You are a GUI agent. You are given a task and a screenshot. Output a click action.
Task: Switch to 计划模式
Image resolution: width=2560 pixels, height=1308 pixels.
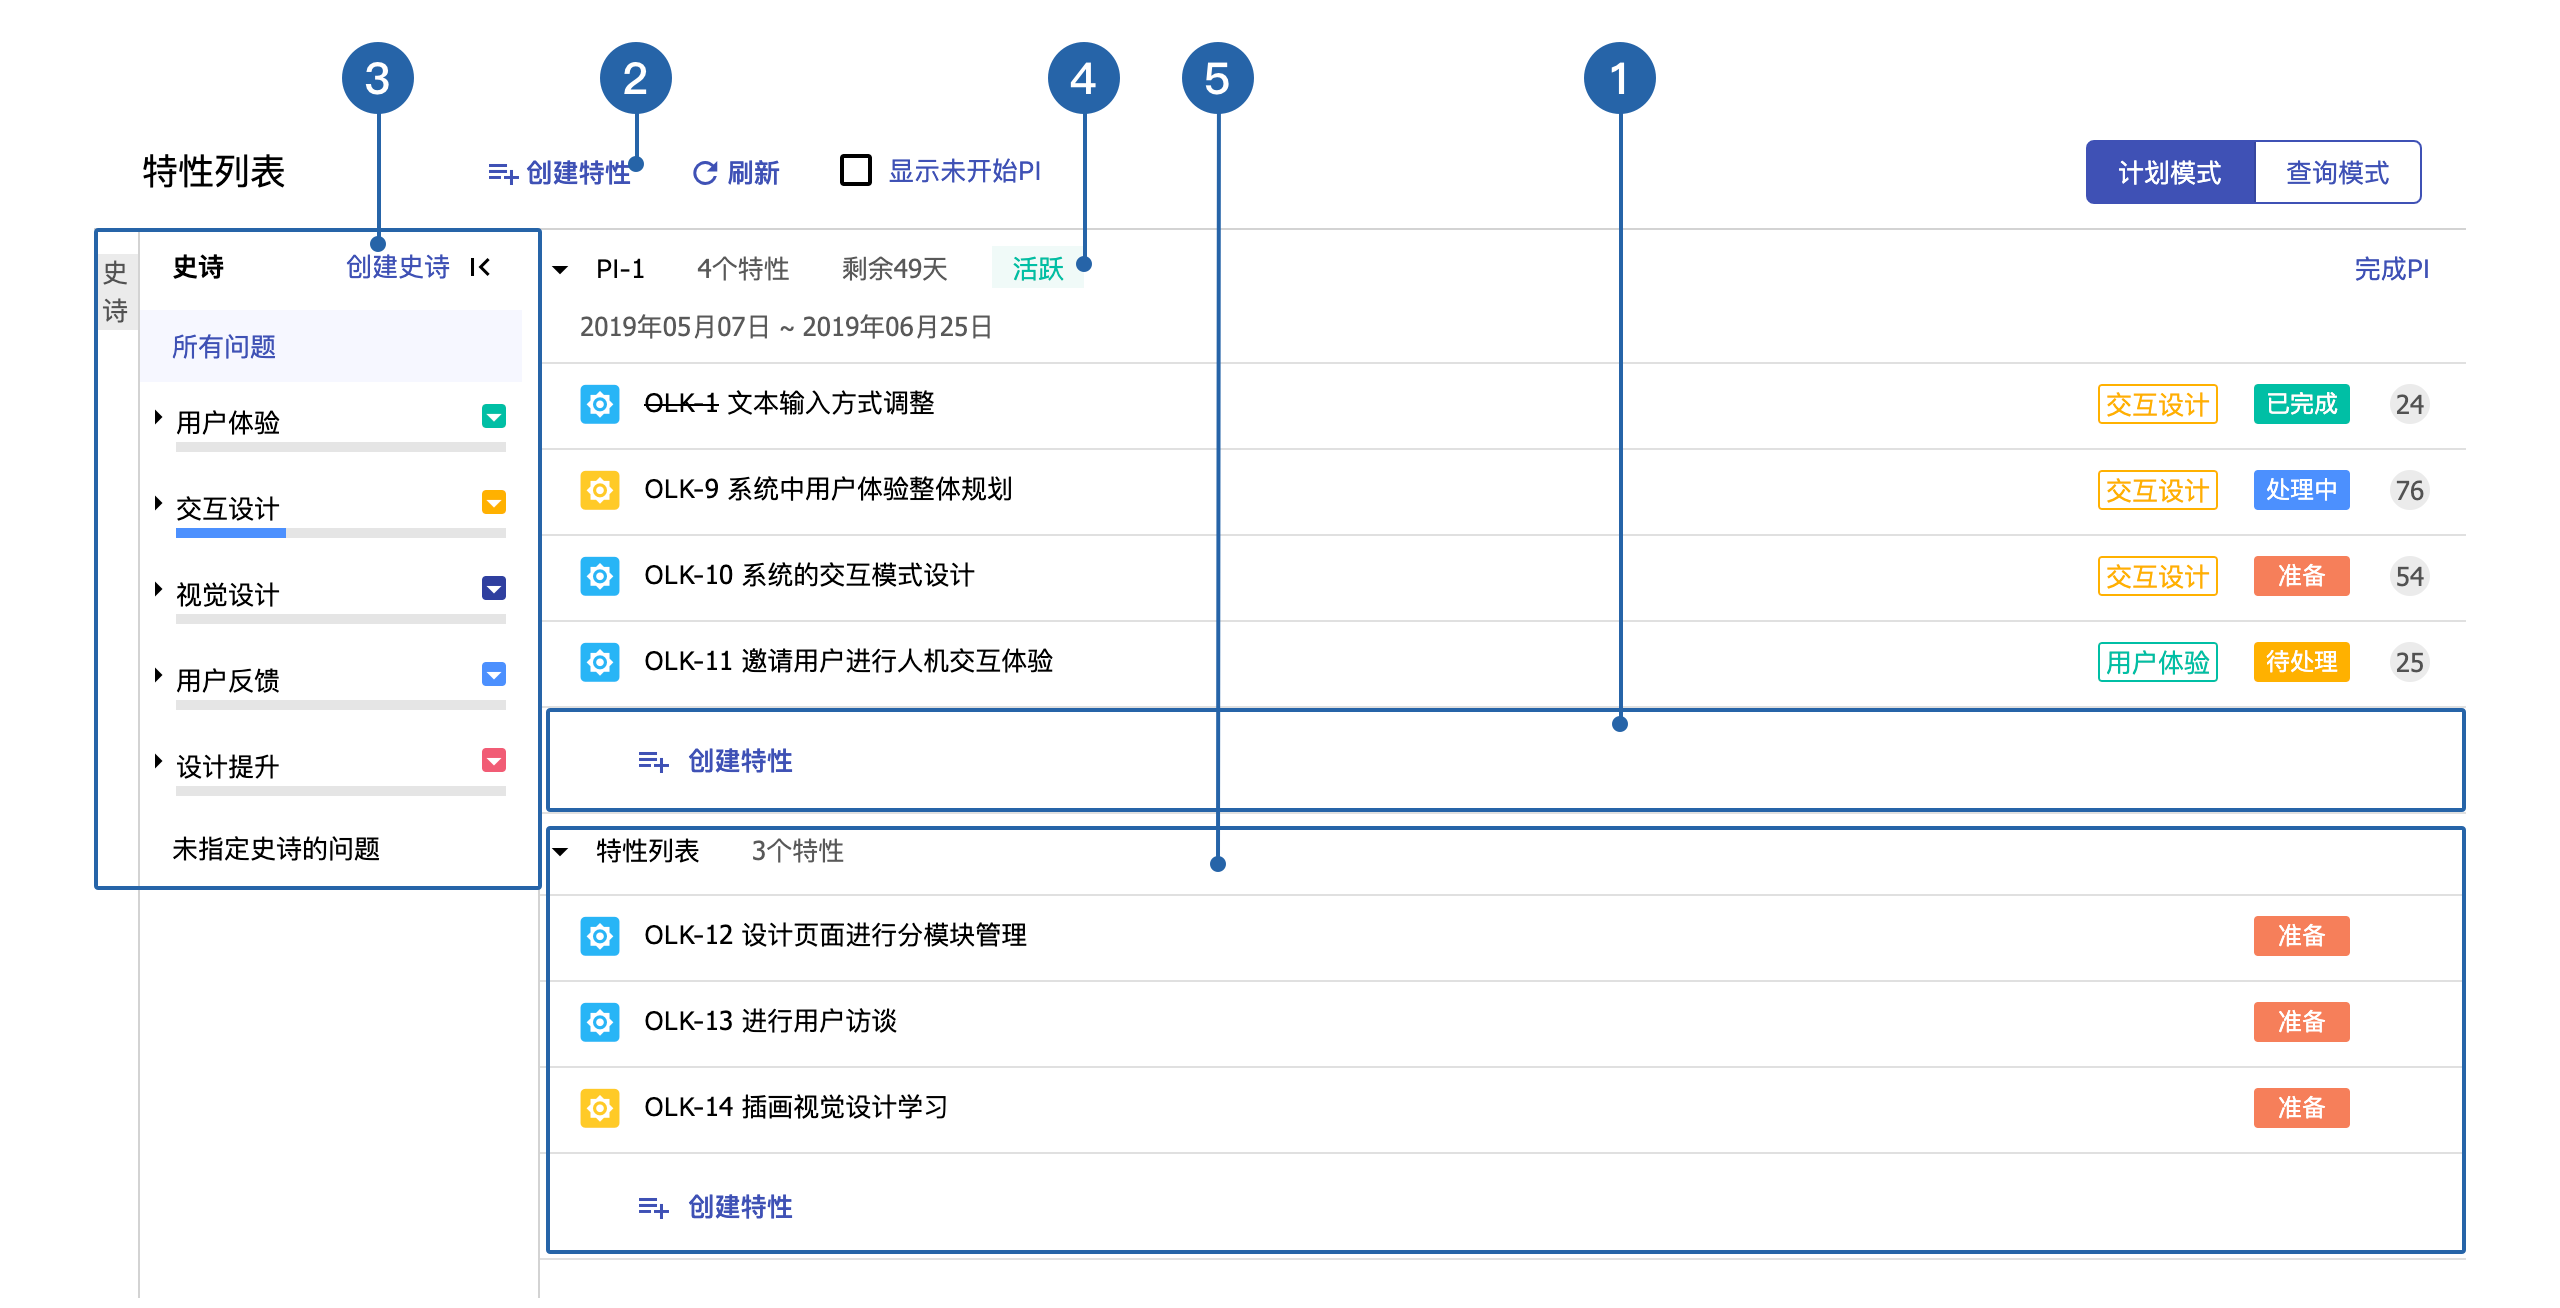(x=2170, y=172)
